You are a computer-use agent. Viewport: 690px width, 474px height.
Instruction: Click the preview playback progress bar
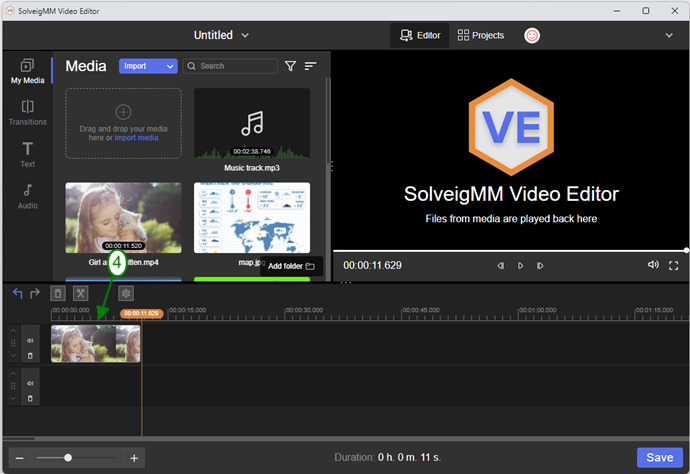pyautogui.click(x=510, y=250)
